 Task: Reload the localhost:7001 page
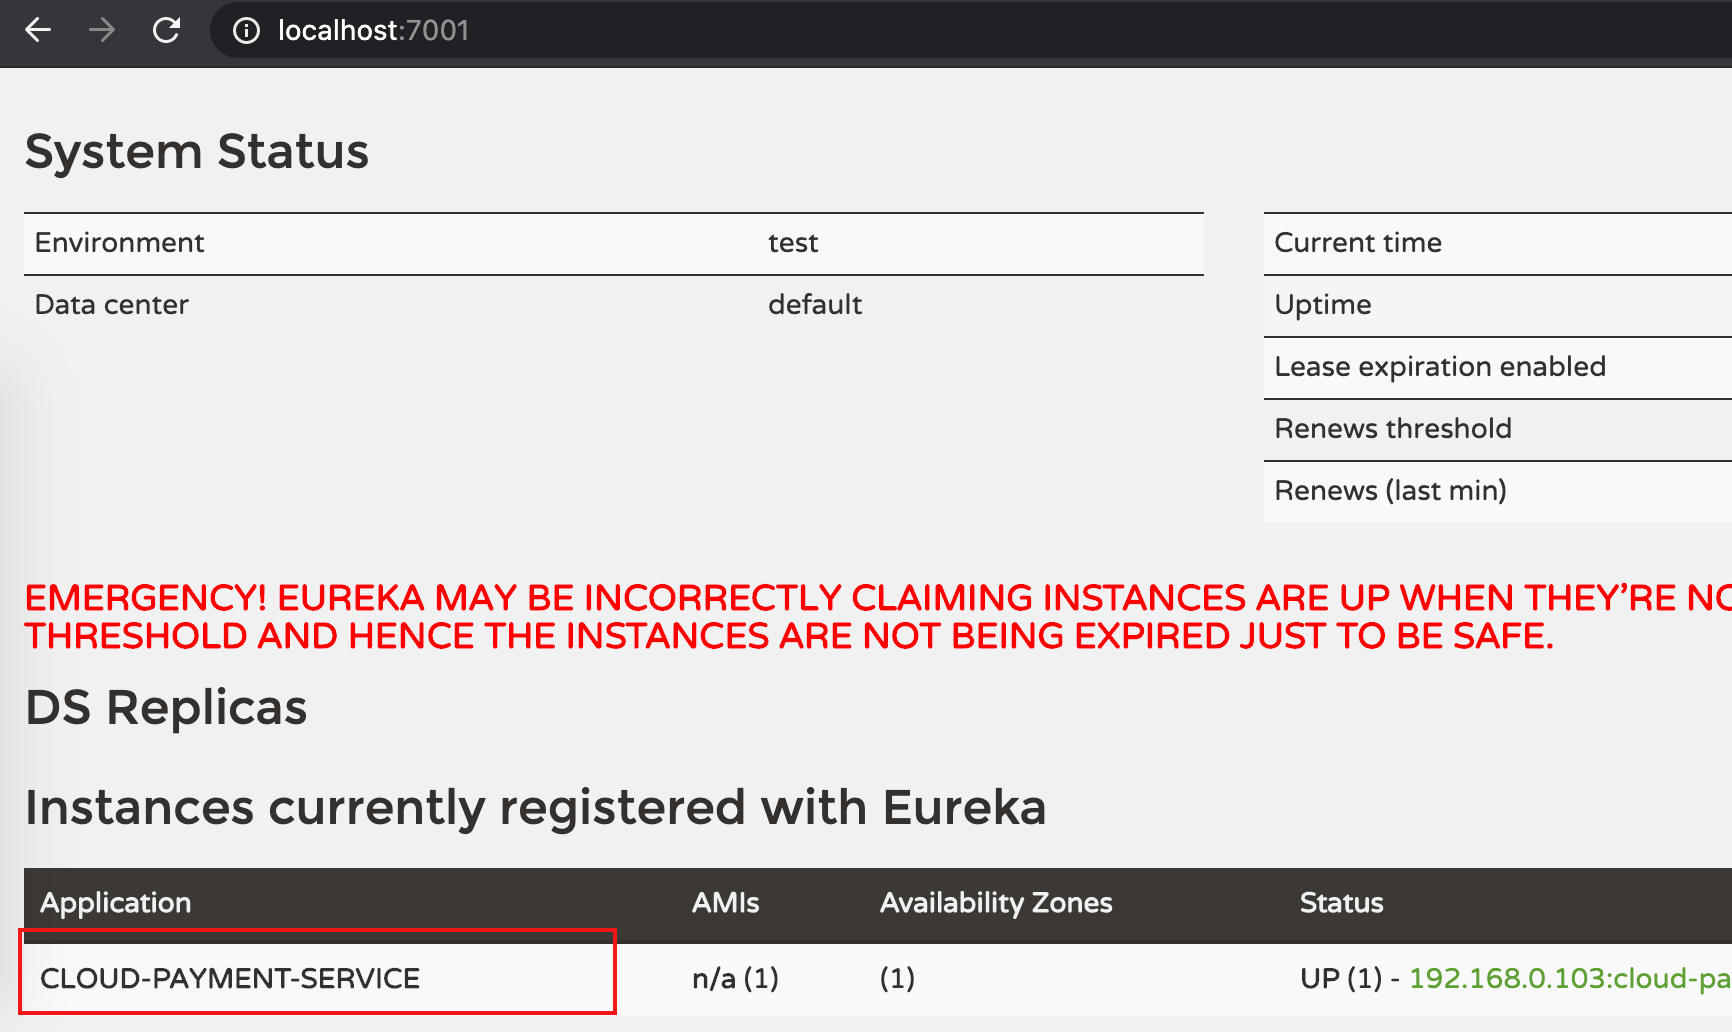166,30
